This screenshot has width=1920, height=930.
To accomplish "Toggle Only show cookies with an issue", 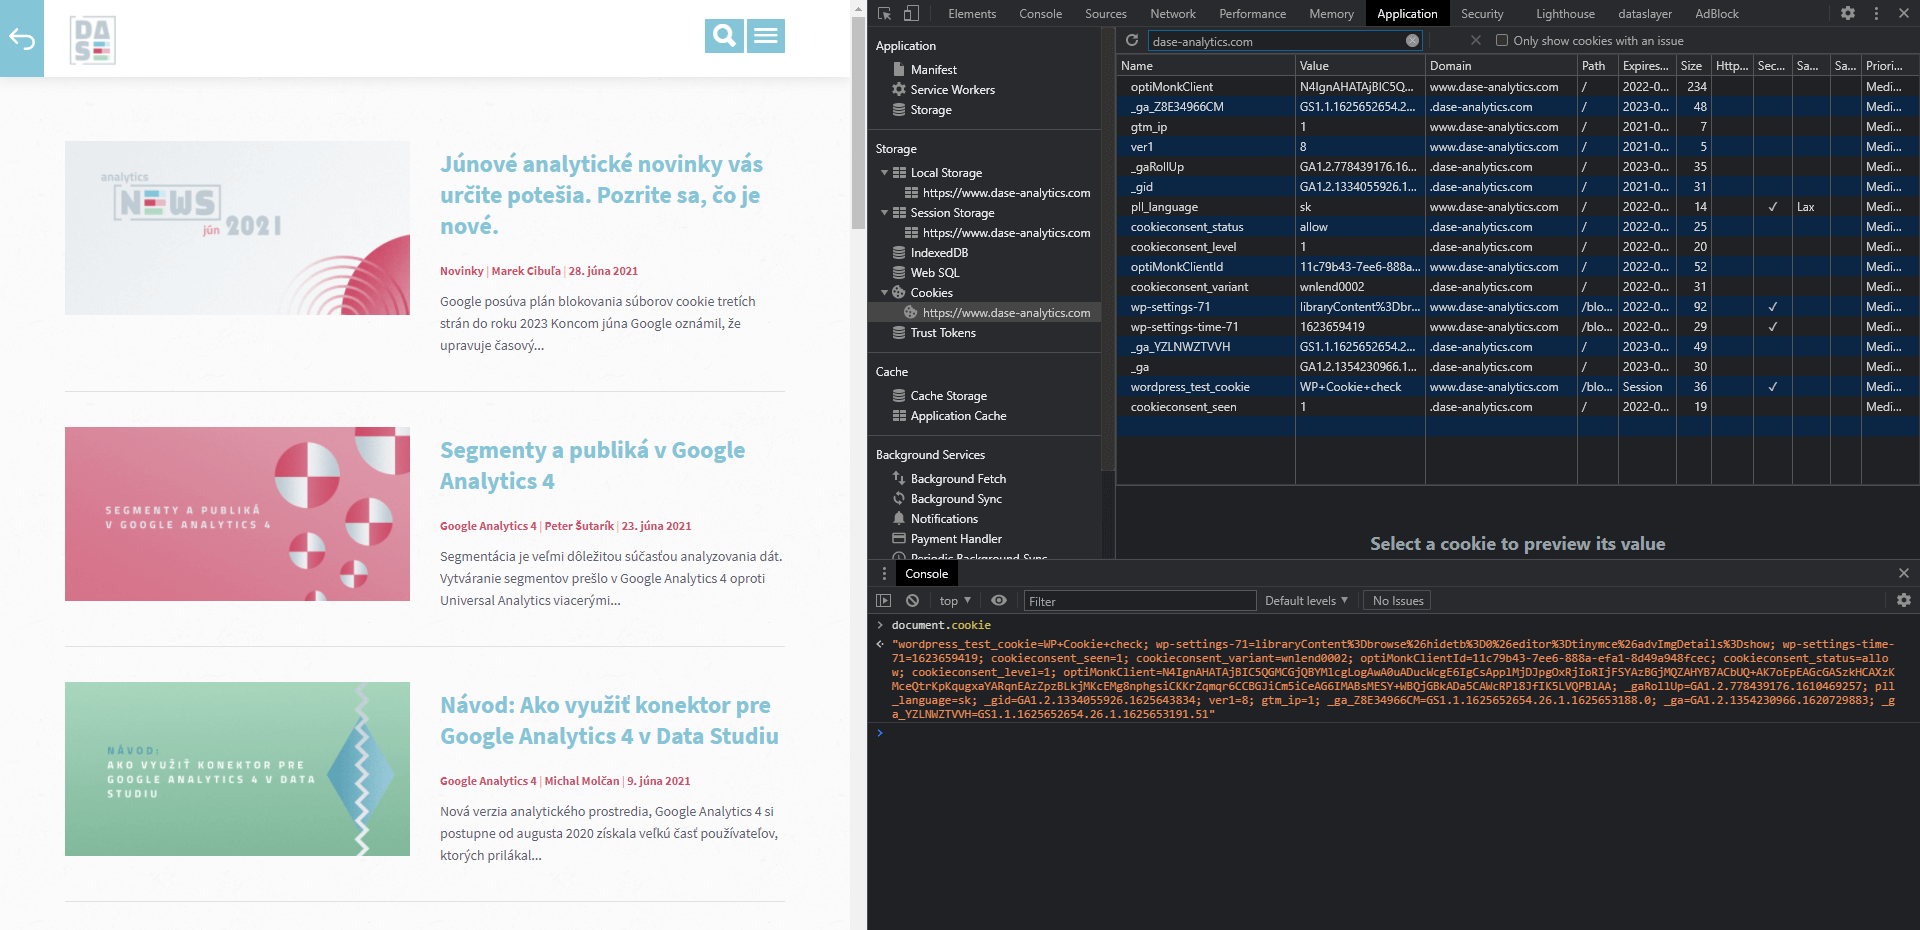I will (1501, 41).
